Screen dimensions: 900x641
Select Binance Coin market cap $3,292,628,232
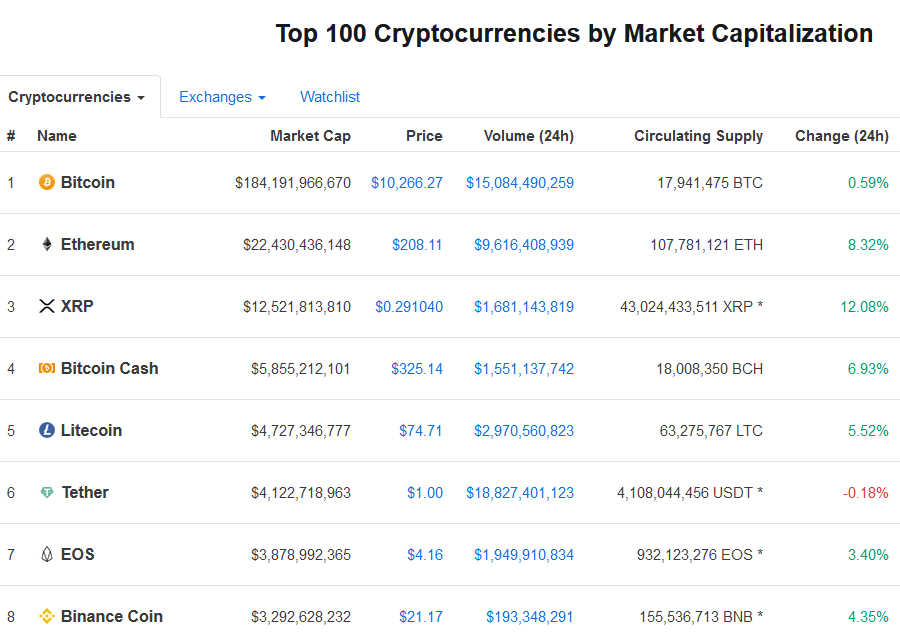[x=301, y=617]
